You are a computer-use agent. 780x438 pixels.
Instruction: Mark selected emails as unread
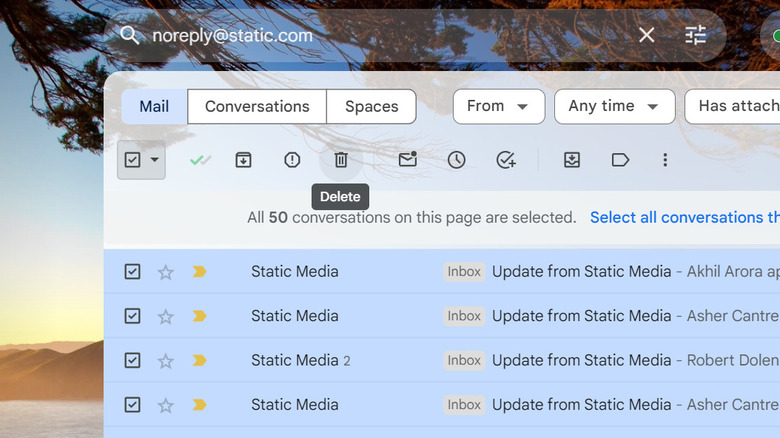[407, 160]
